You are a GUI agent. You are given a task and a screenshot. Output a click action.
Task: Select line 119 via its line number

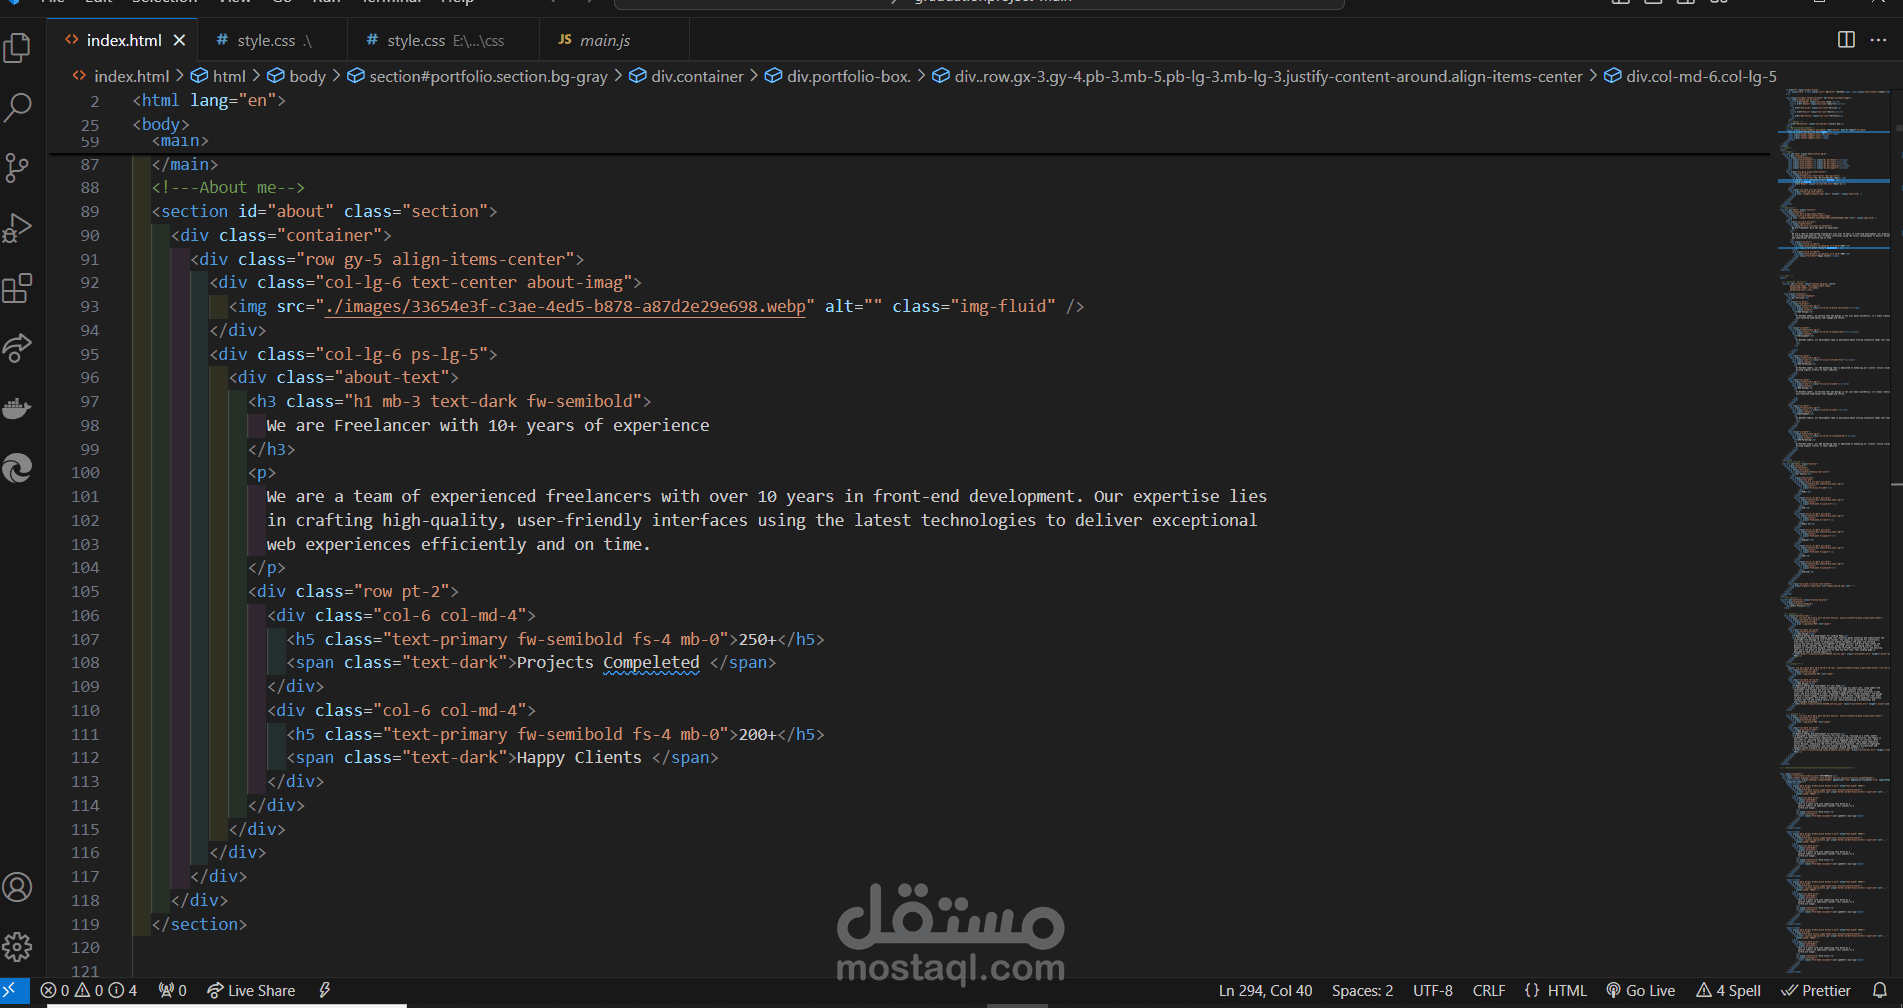[x=85, y=924]
